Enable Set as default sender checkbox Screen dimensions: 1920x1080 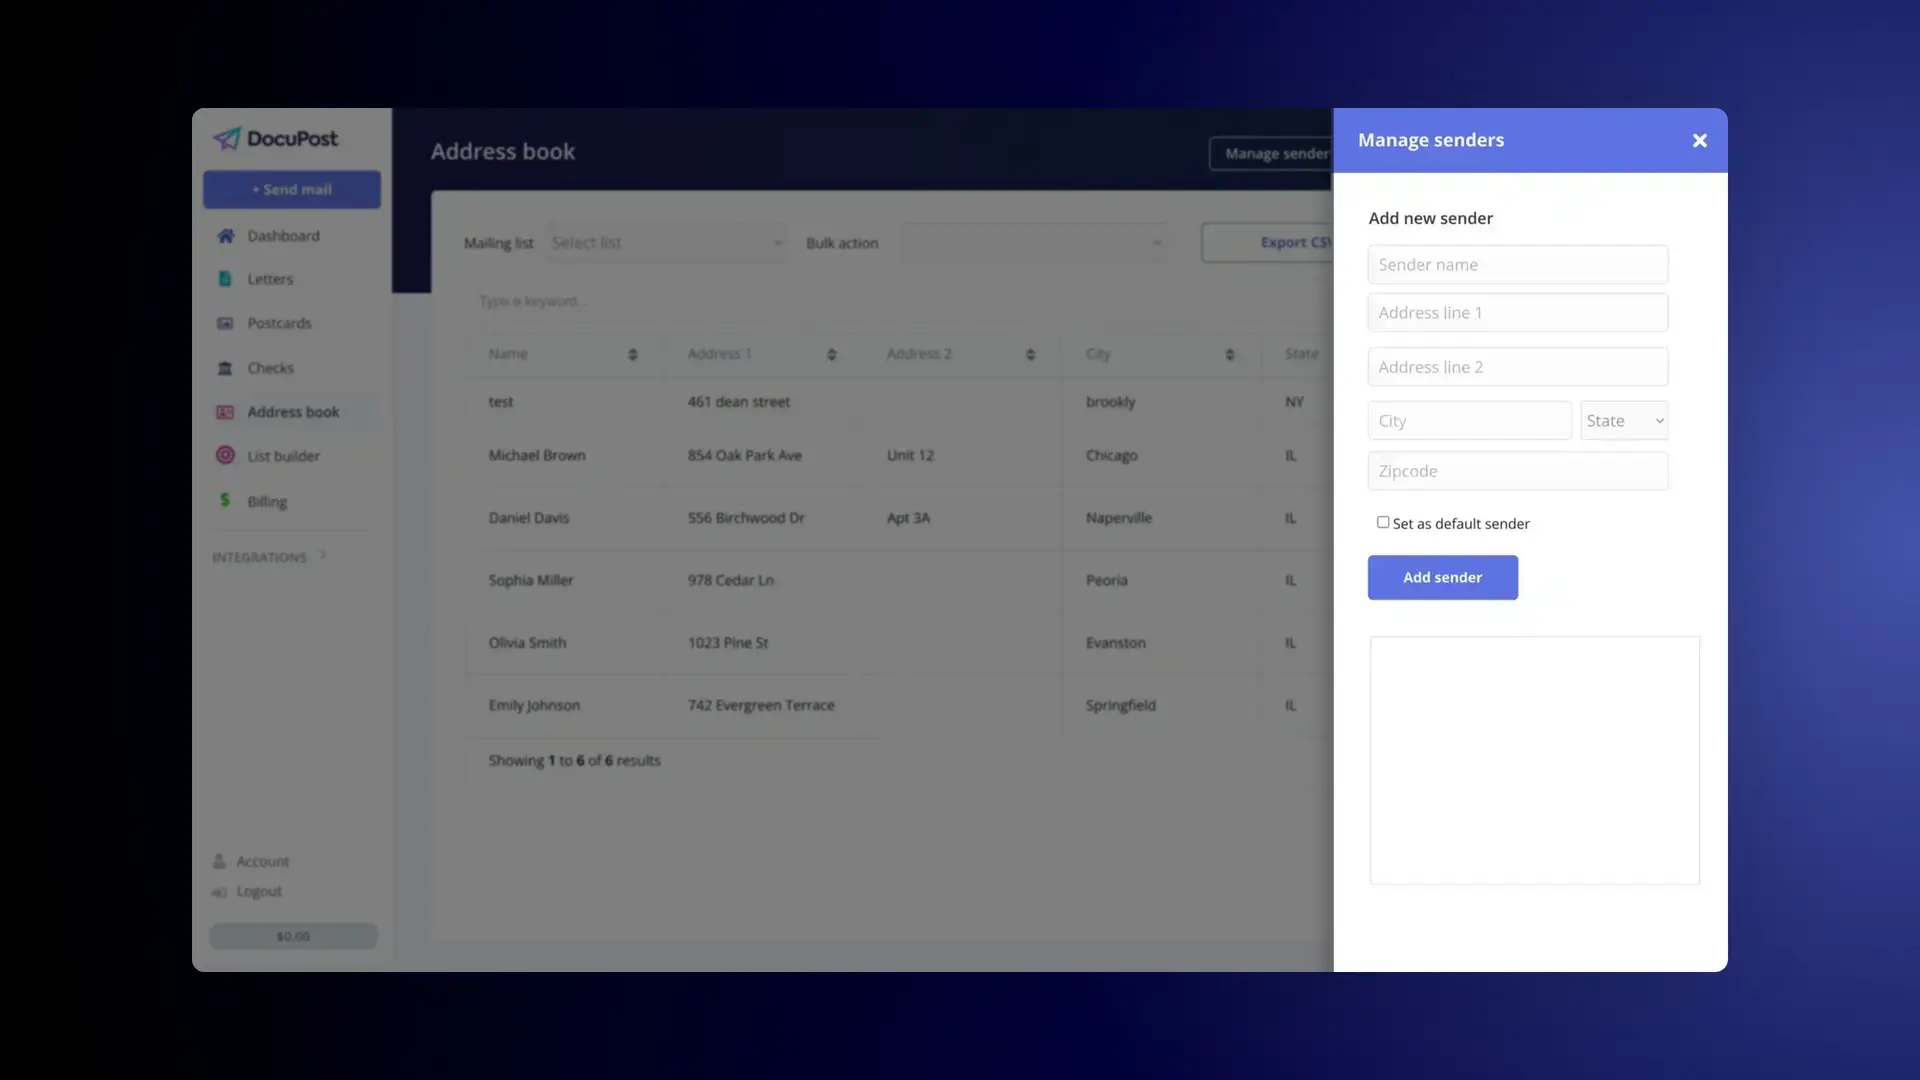pos(1382,522)
